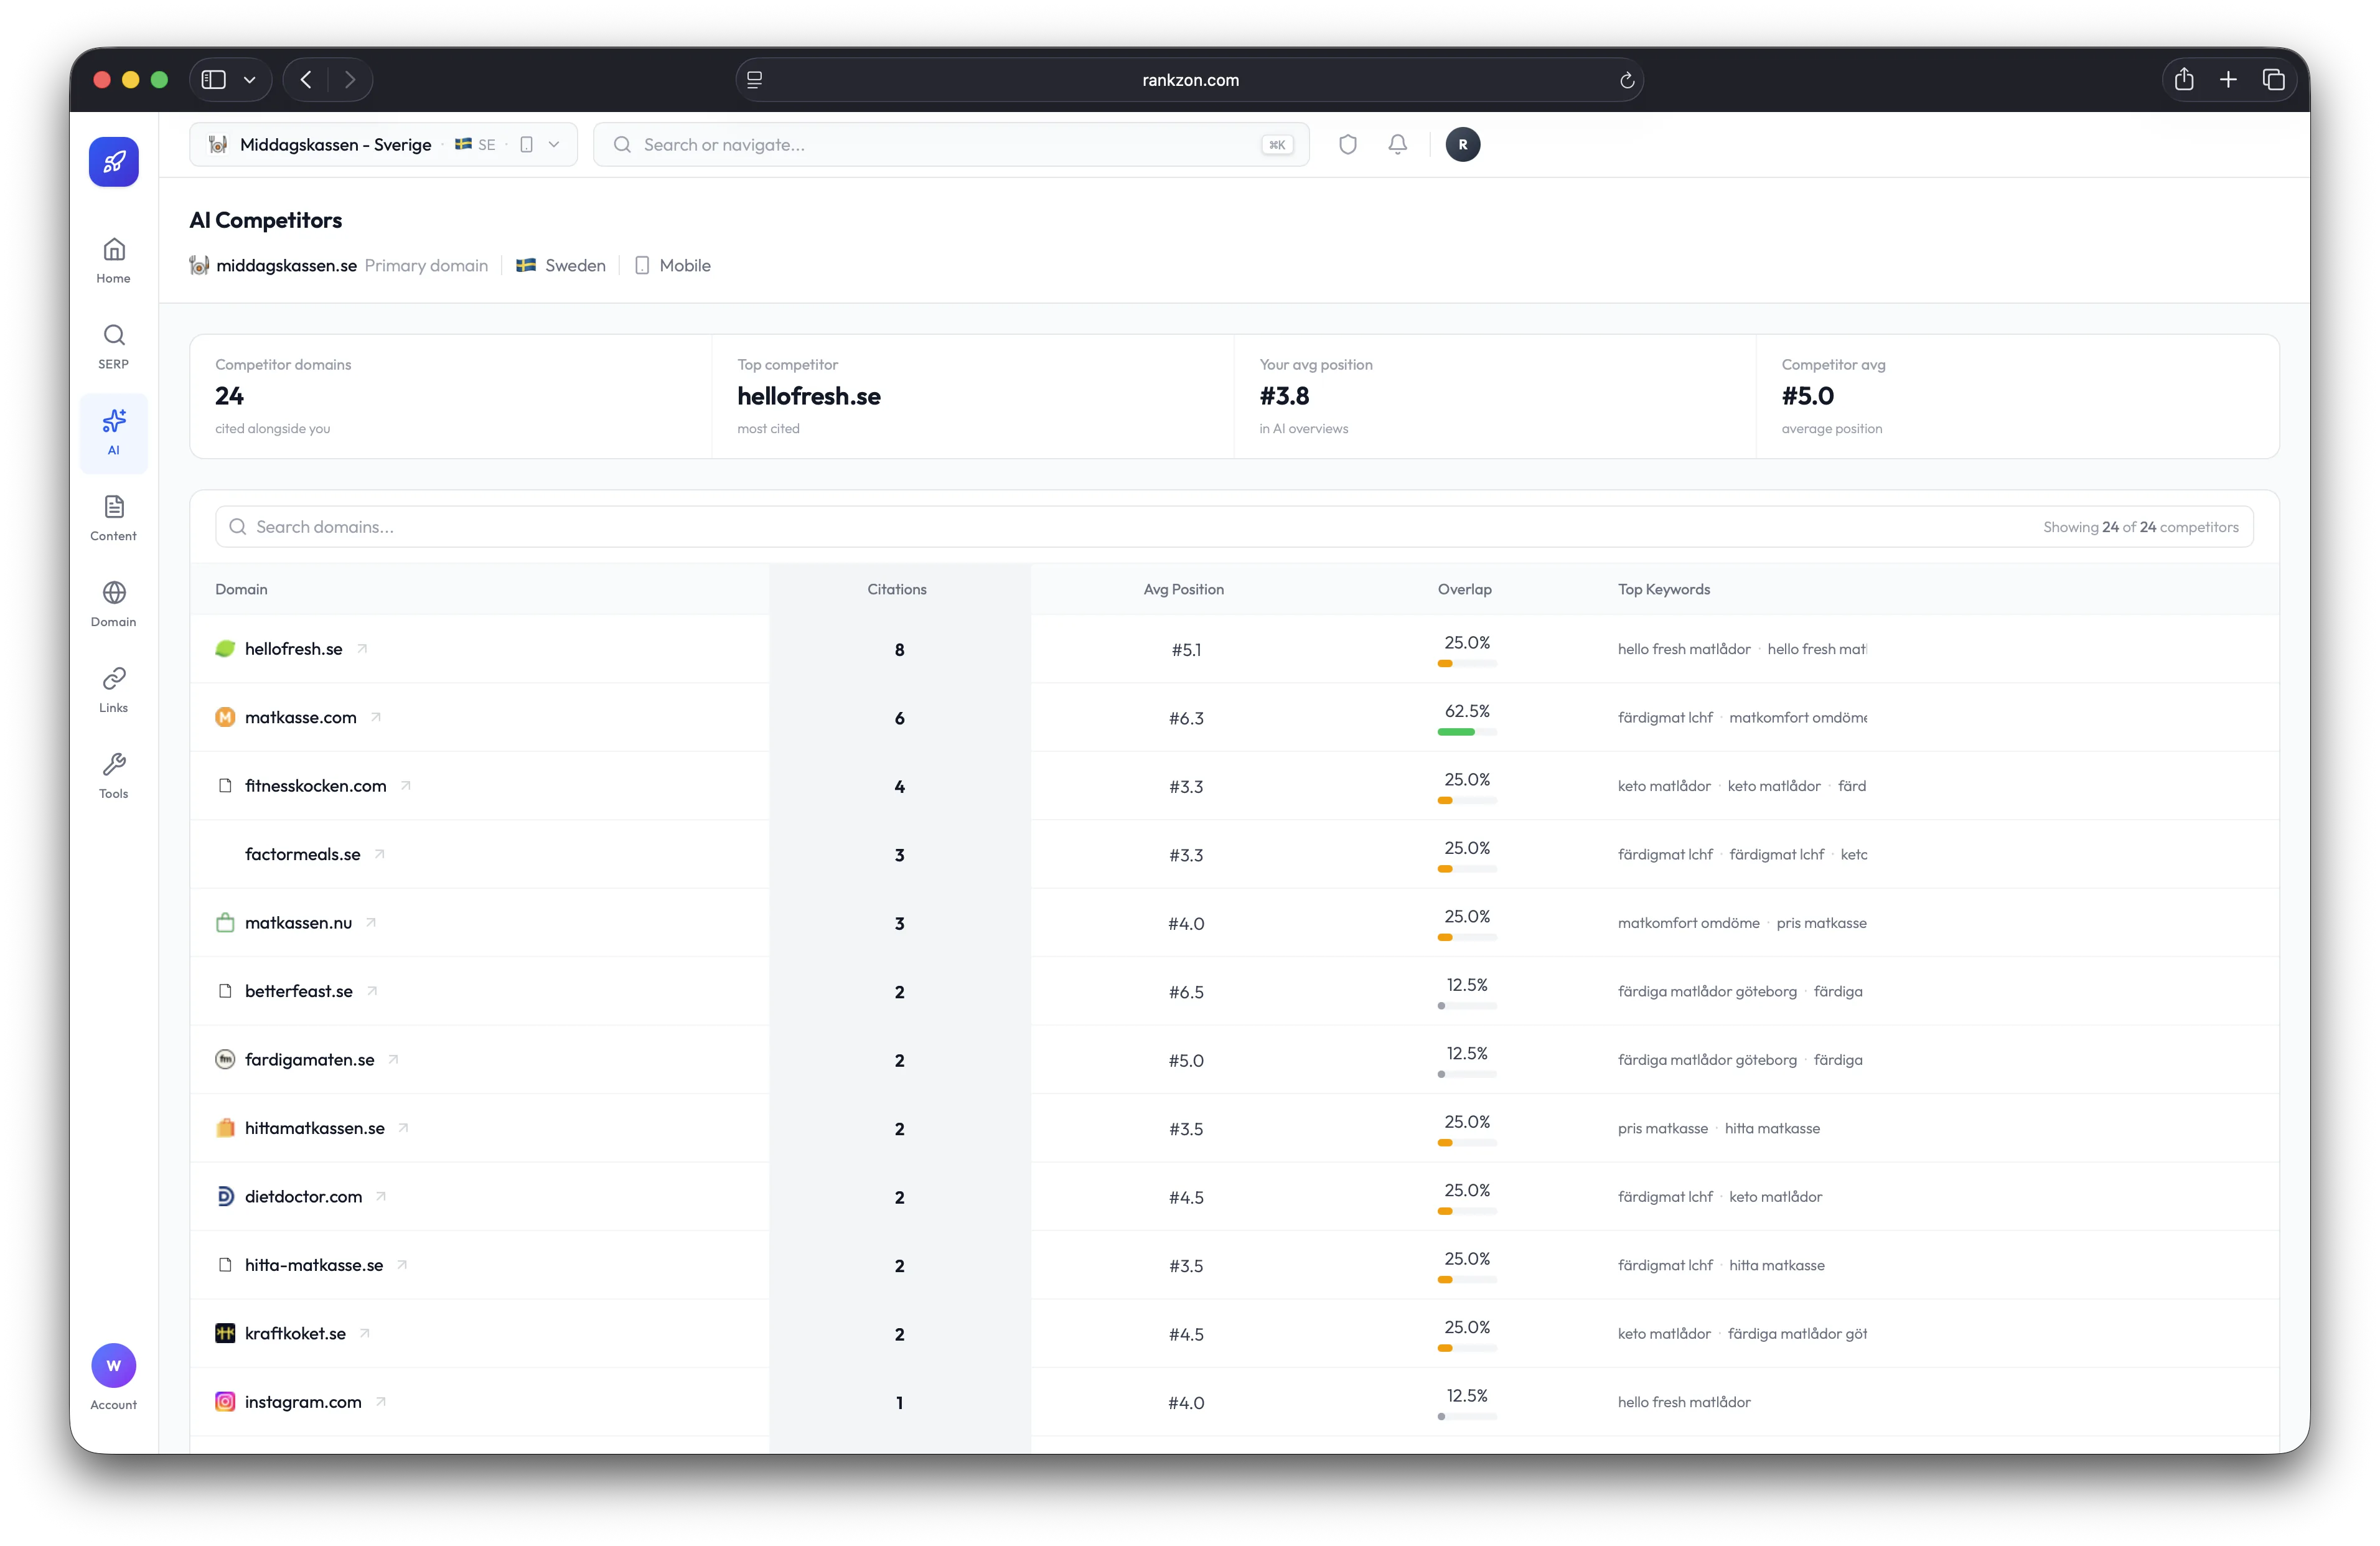Go back with the browser back arrow
The width and height of the screenshot is (2380, 1546).
coord(306,80)
